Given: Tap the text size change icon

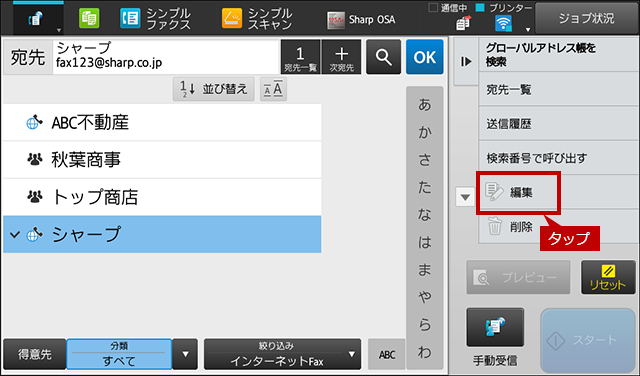Looking at the screenshot, I should (273, 89).
